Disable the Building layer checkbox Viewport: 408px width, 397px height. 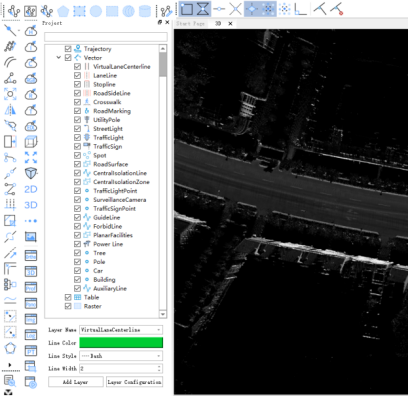coord(77,279)
